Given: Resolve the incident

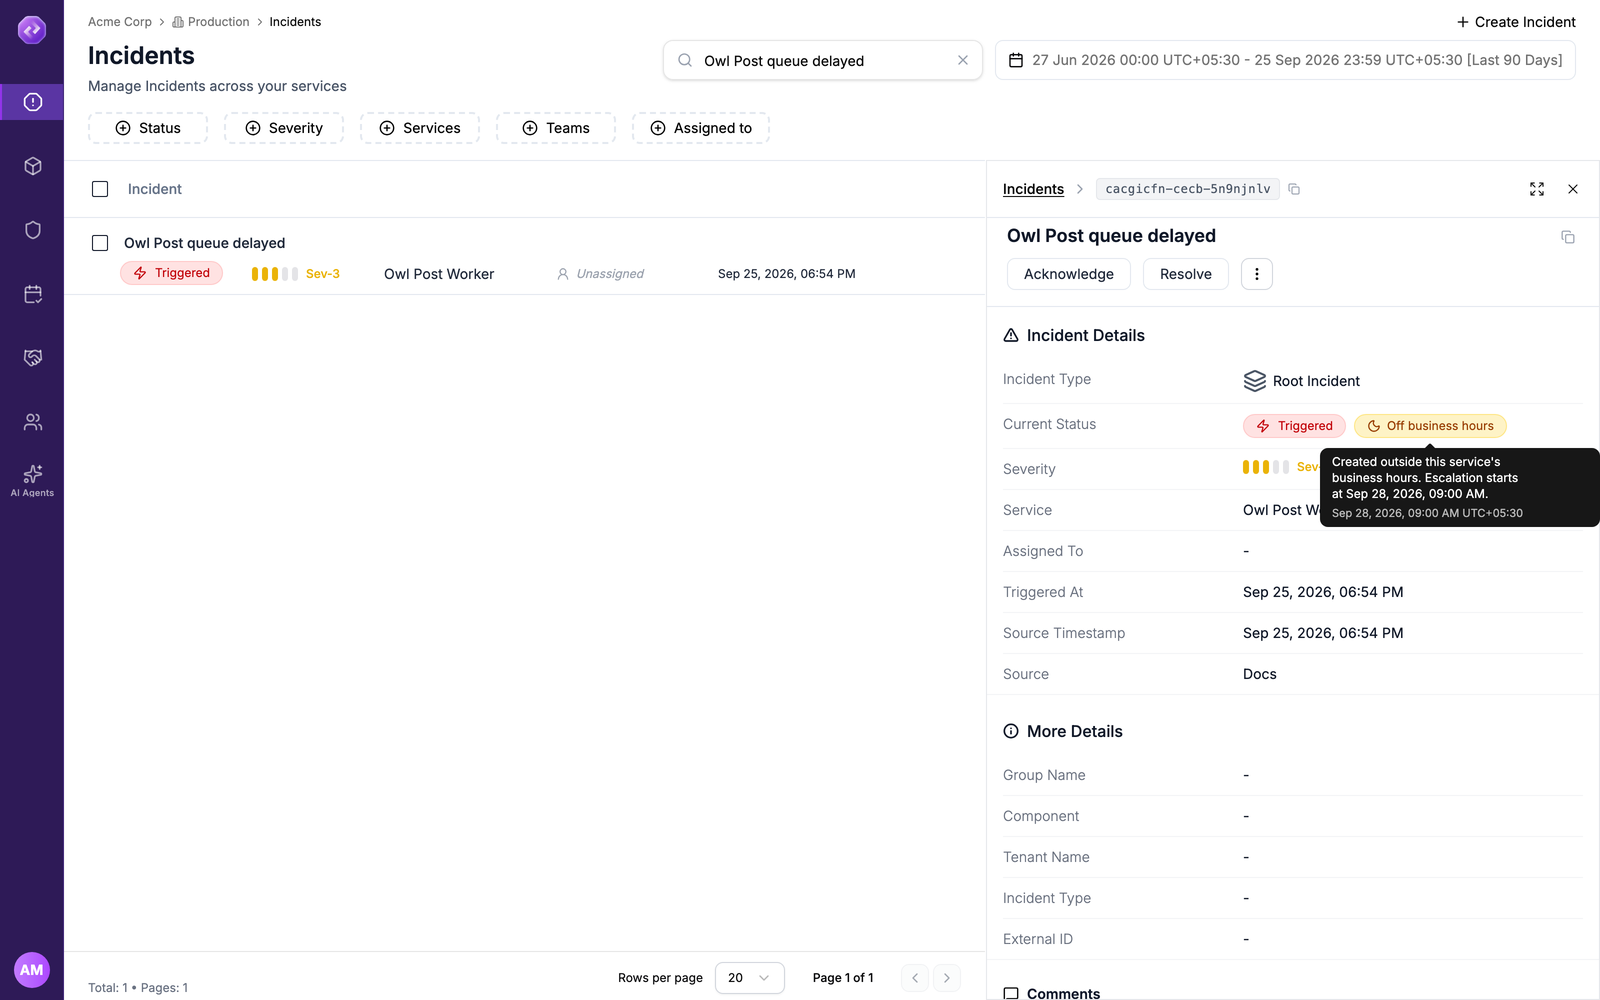Looking at the screenshot, I should 1186,274.
